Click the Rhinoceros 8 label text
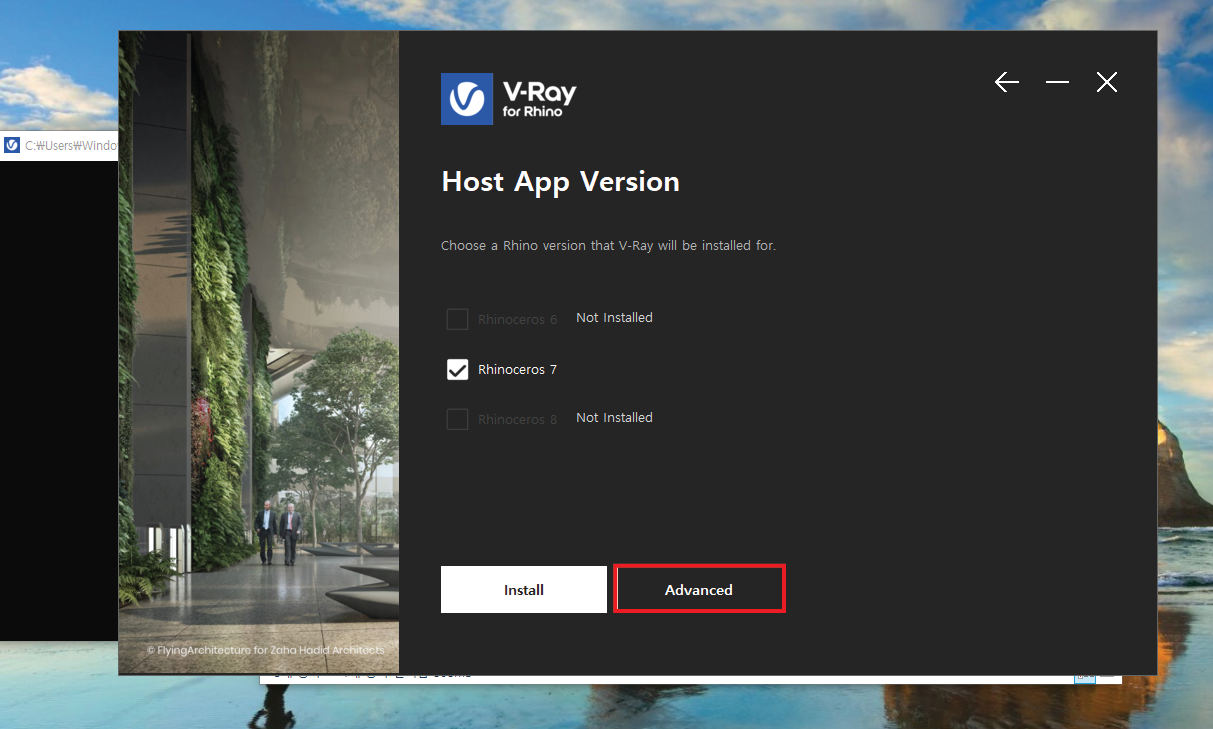This screenshot has height=729, width=1213. pyautogui.click(x=517, y=420)
